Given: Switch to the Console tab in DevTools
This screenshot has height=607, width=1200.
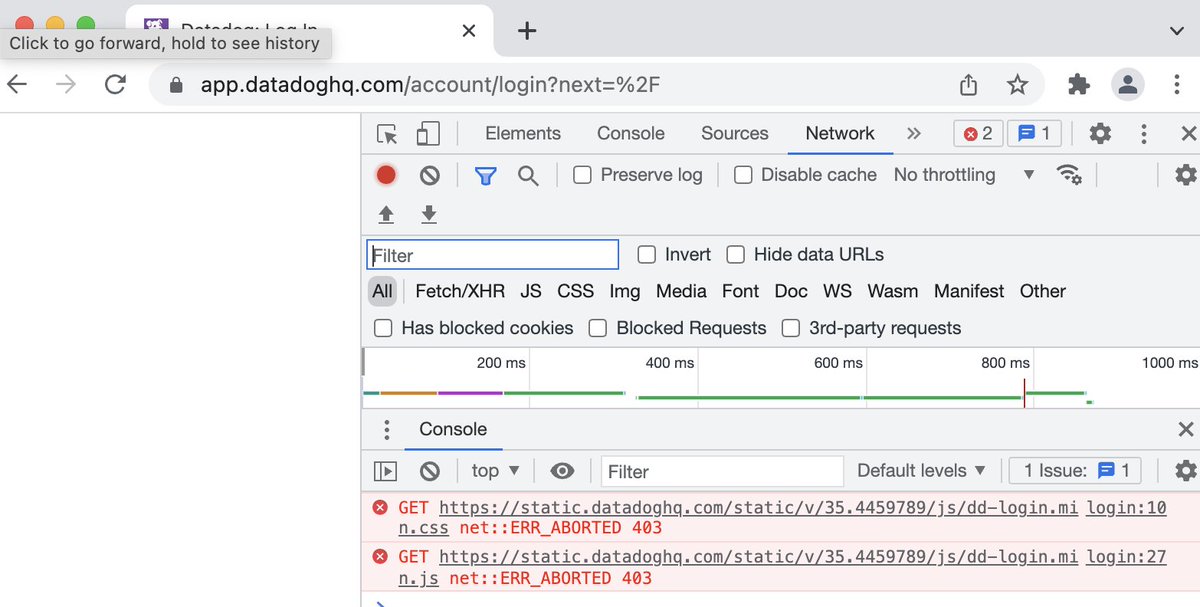Looking at the screenshot, I should coord(631,134).
